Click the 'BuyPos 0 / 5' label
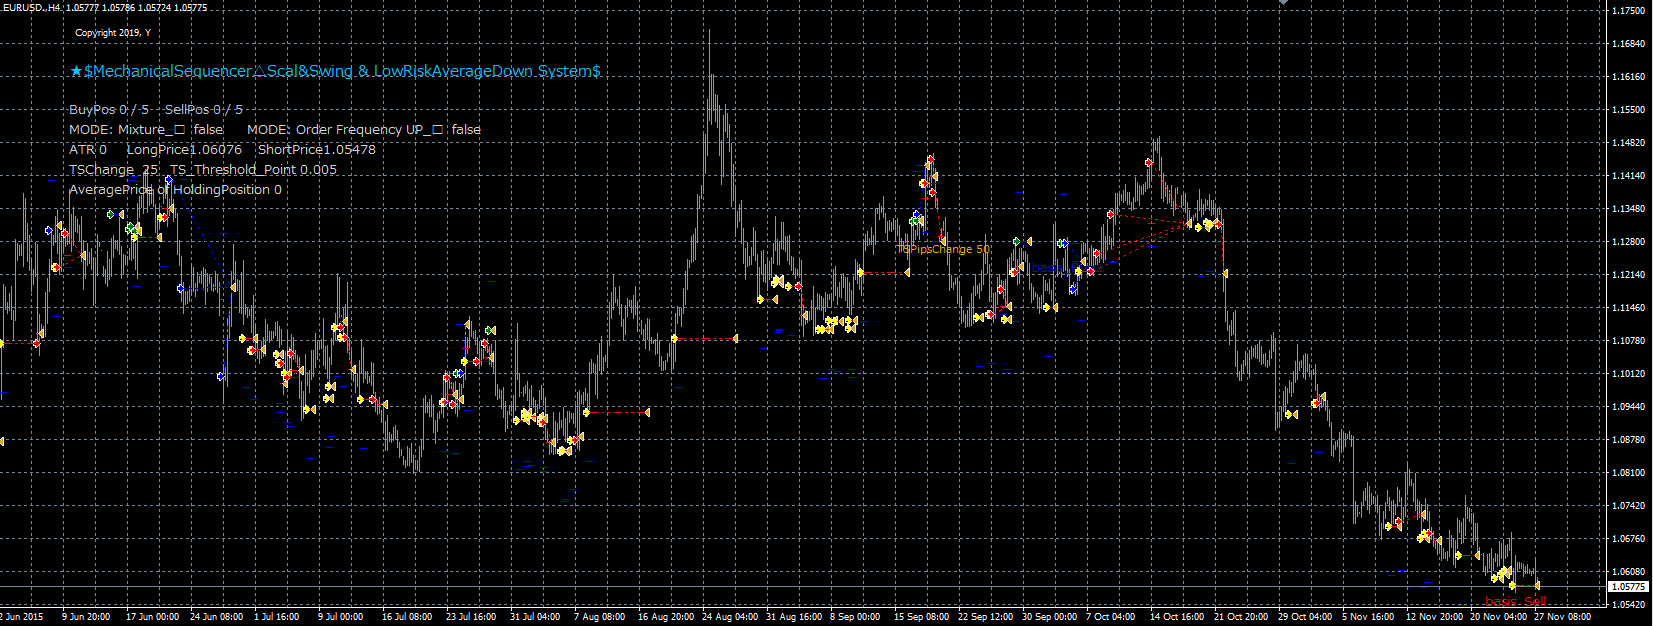Viewport: 1653px width, 626px height. [109, 109]
